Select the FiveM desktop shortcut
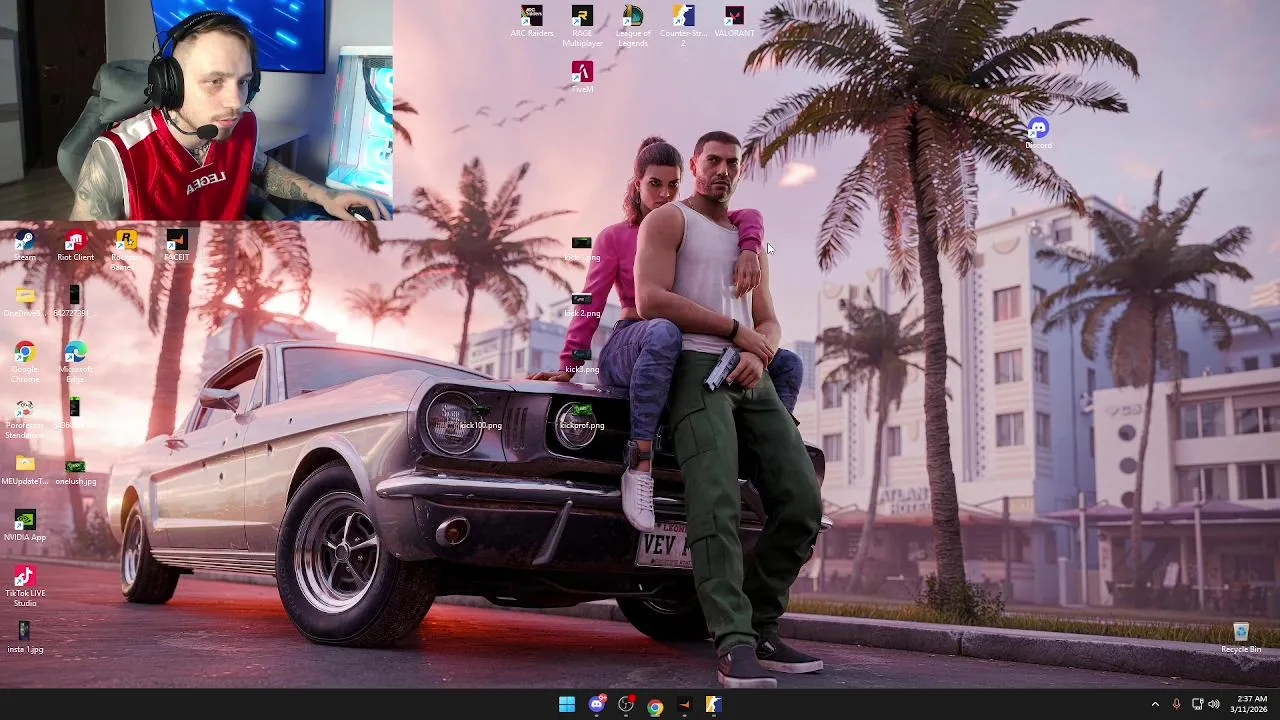 [582, 78]
